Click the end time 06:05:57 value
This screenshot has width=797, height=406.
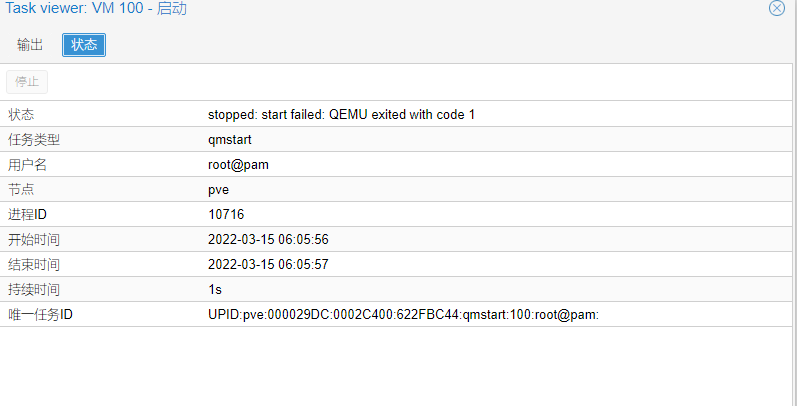[x=268, y=265]
